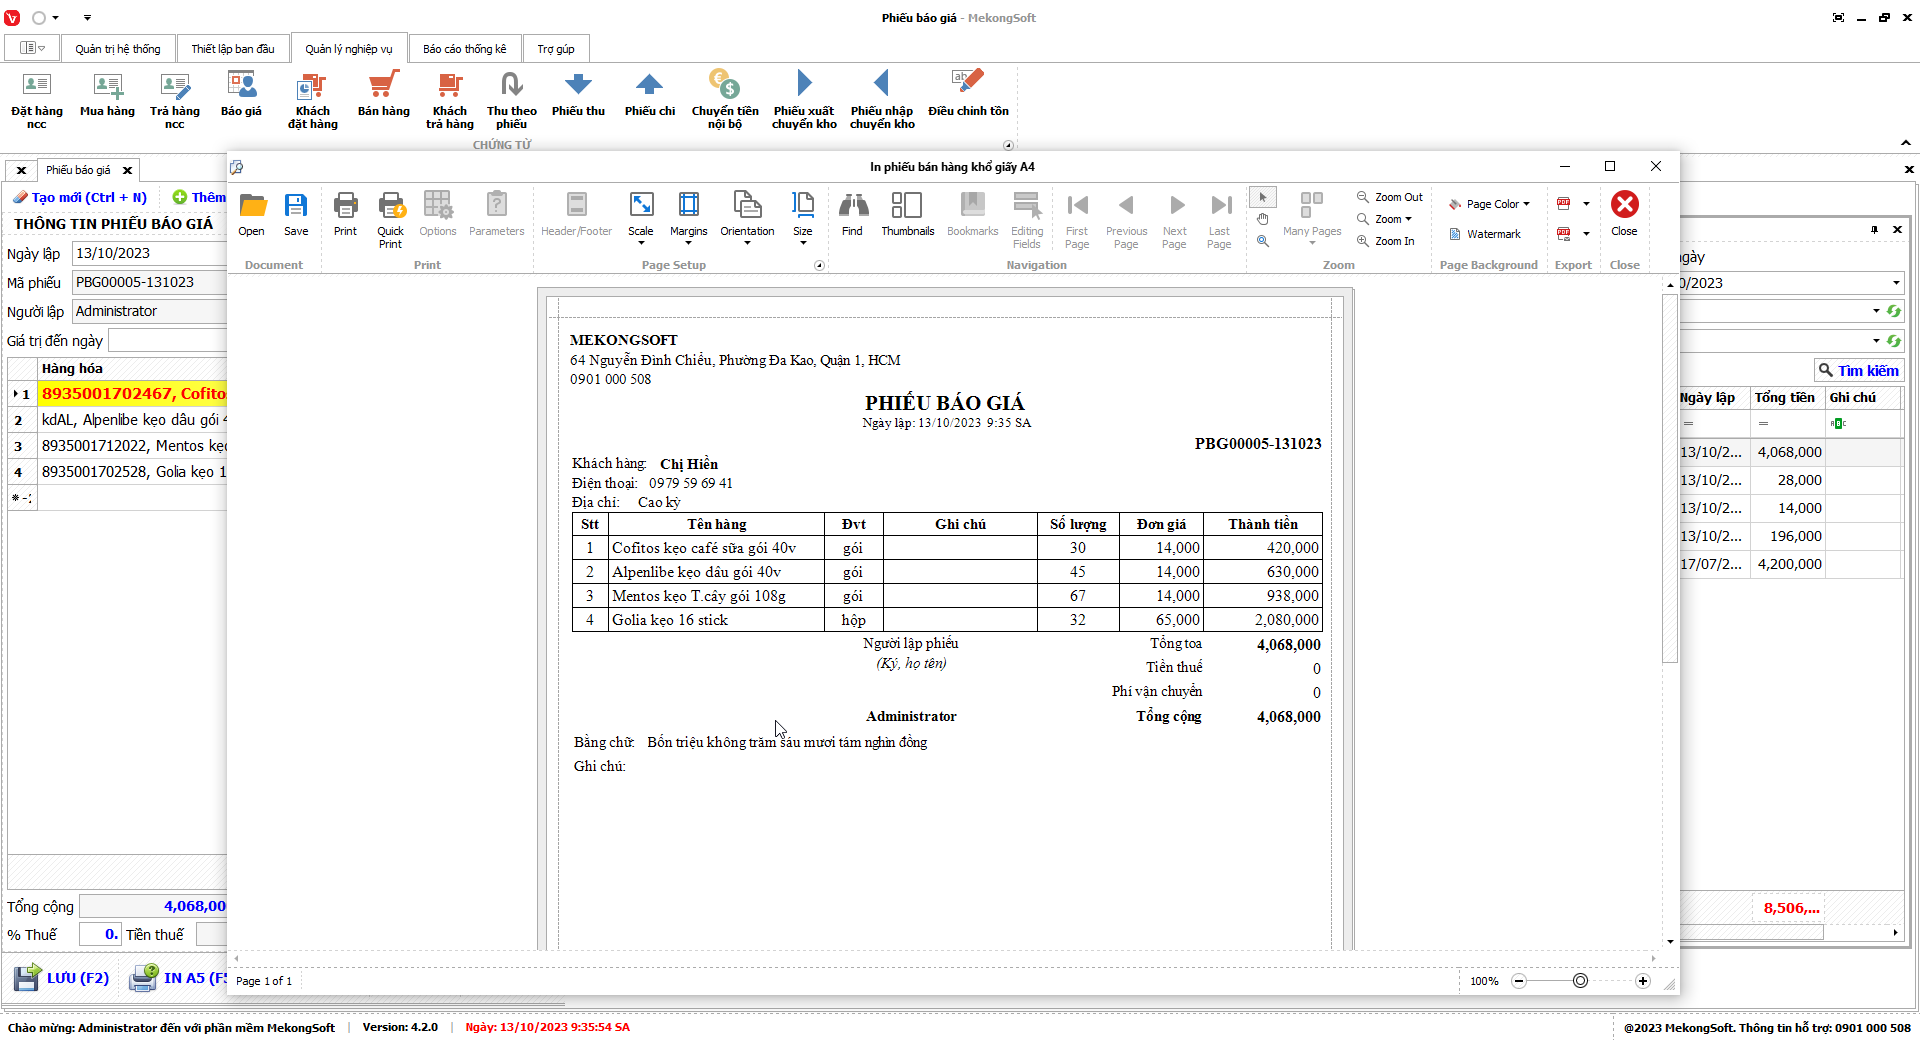Viewport: 1920px width, 1040px height.
Task: Click the Tìm kiếm search button
Action: [x=1858, y=371]
